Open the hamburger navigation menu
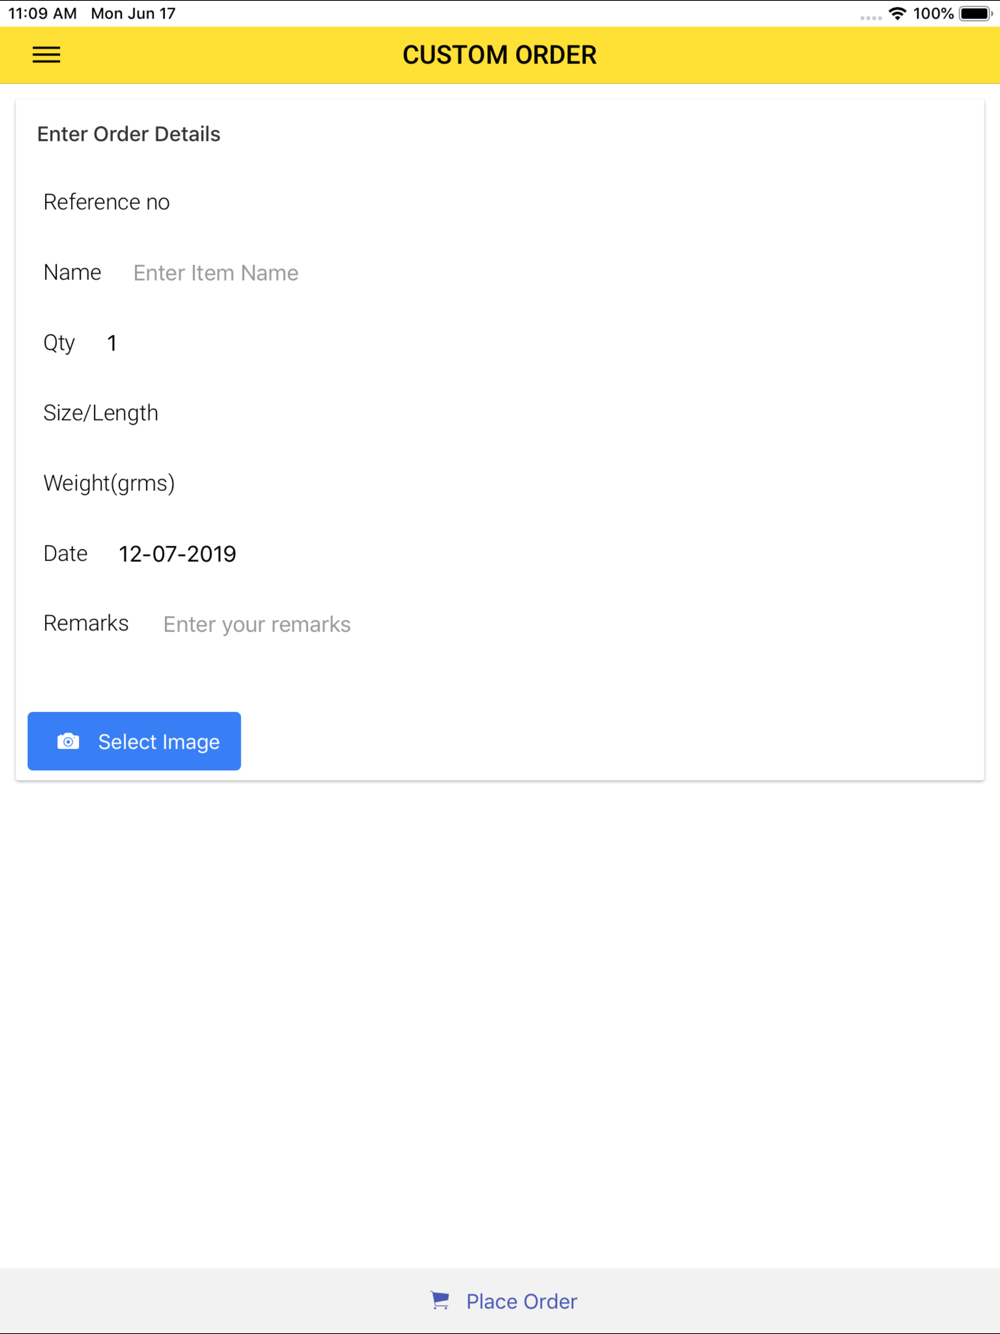The image size is (1000, 1334). [46, 55]
